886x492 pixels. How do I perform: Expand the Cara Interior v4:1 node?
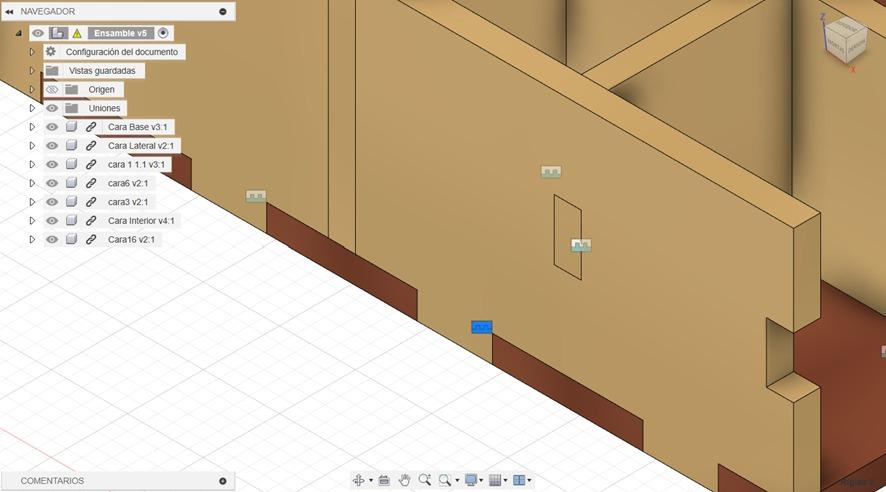click(32, 221)
